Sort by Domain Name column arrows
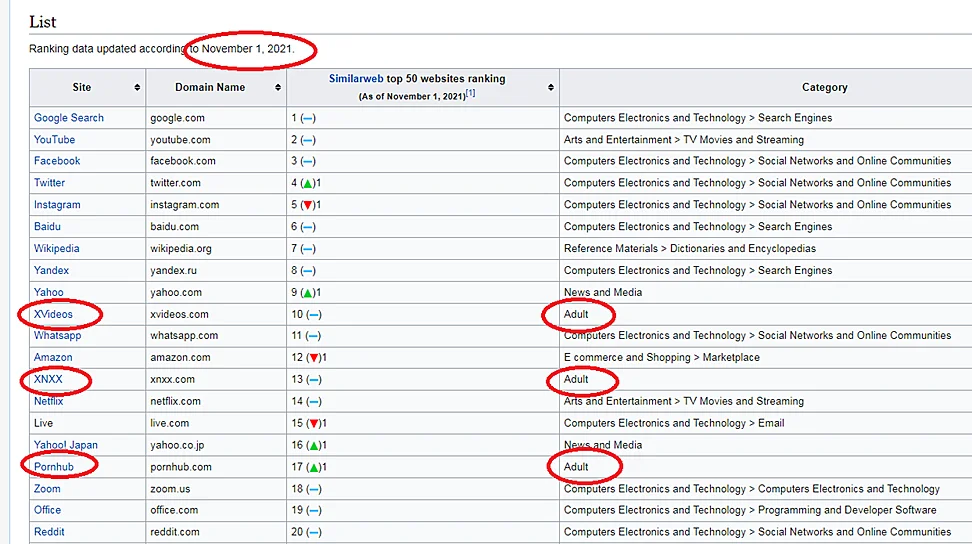The width and height of the screenshot is (972, 544). [x=278, y=87]
